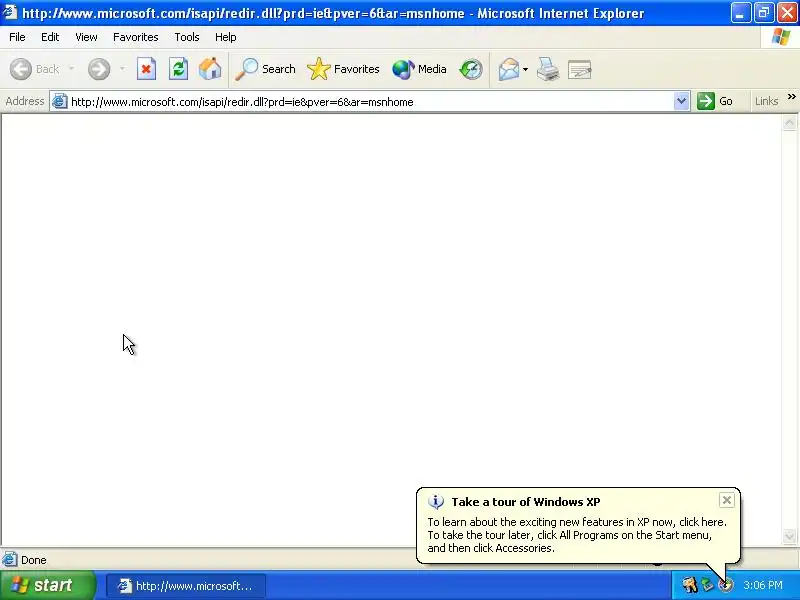The width and height of the screenshot is (800, 600).
Task: Open the File menu
Action: [17, 37]
